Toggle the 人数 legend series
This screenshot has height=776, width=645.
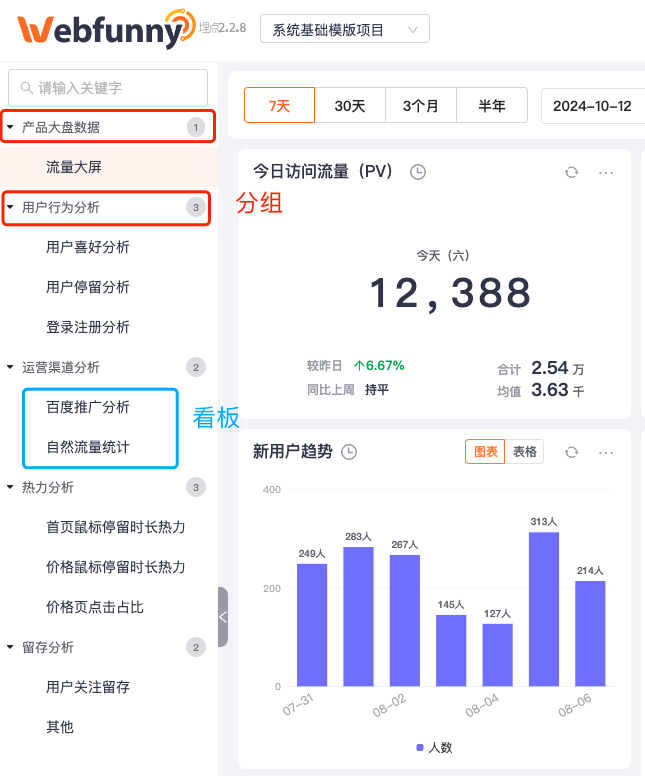pos(434,747)
